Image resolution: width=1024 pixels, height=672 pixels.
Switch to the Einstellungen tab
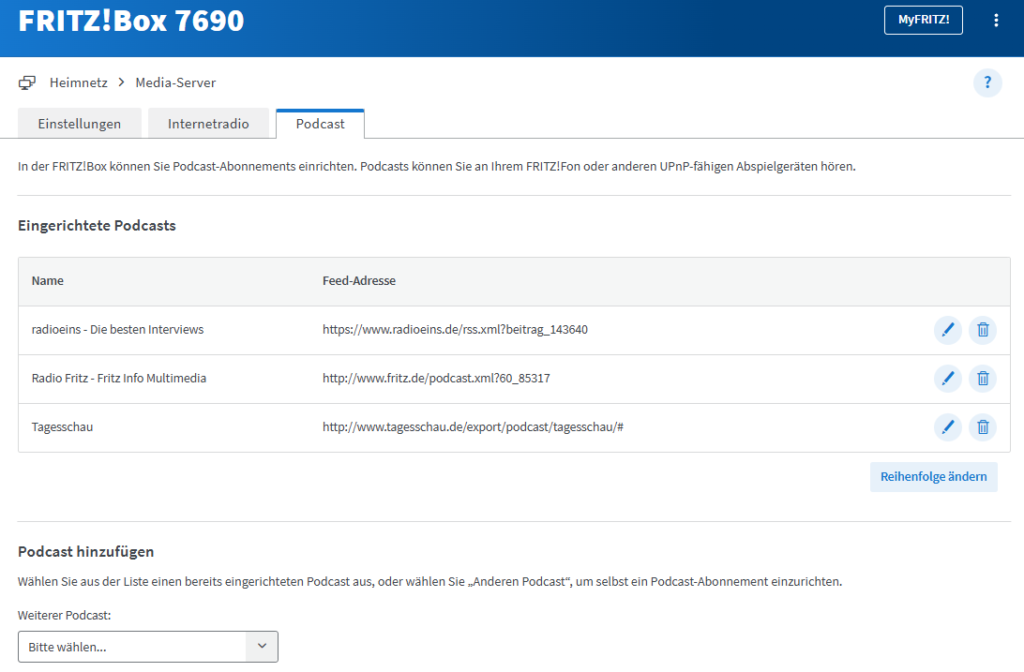pos(79,124)
